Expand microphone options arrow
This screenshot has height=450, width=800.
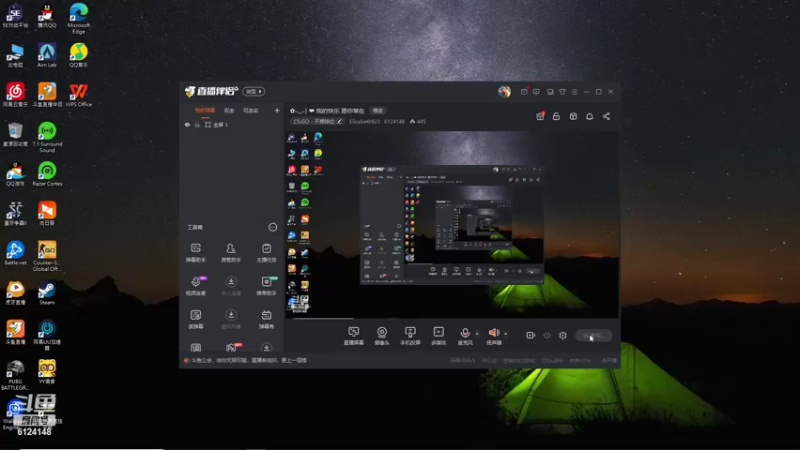pos(477,334)
